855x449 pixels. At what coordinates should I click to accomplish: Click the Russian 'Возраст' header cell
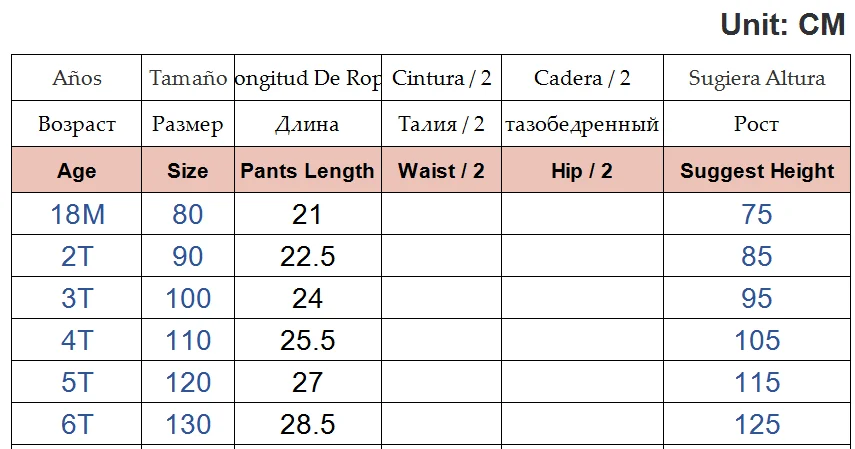coord(77,125)
